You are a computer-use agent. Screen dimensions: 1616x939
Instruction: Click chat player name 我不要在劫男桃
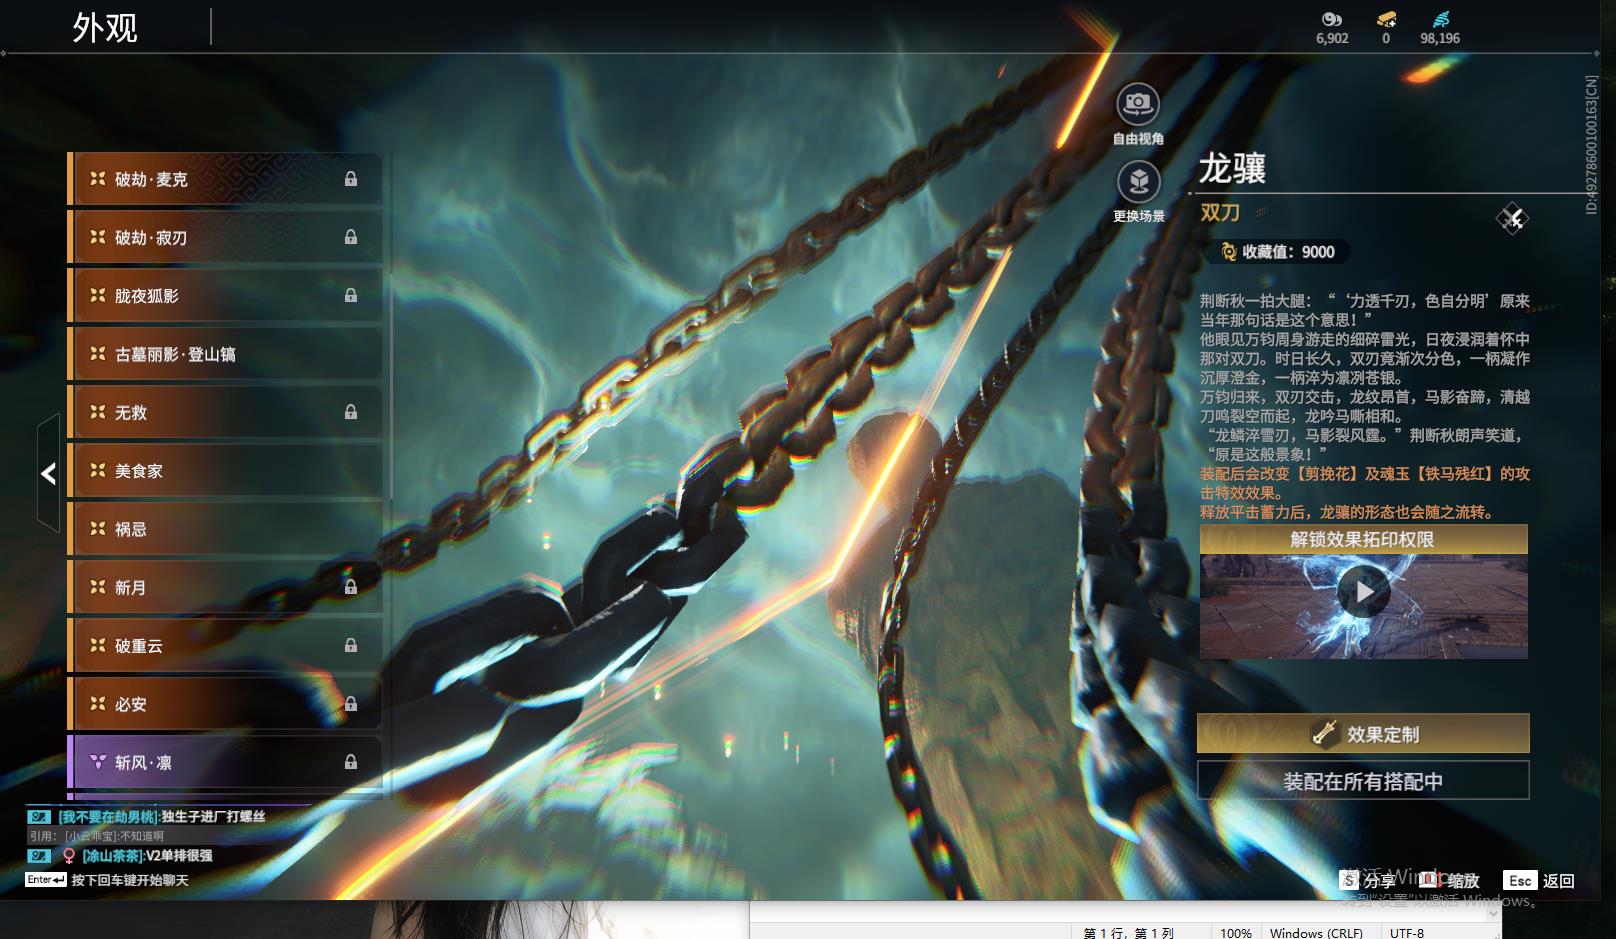pyautogui.click(x=108, y=817)
